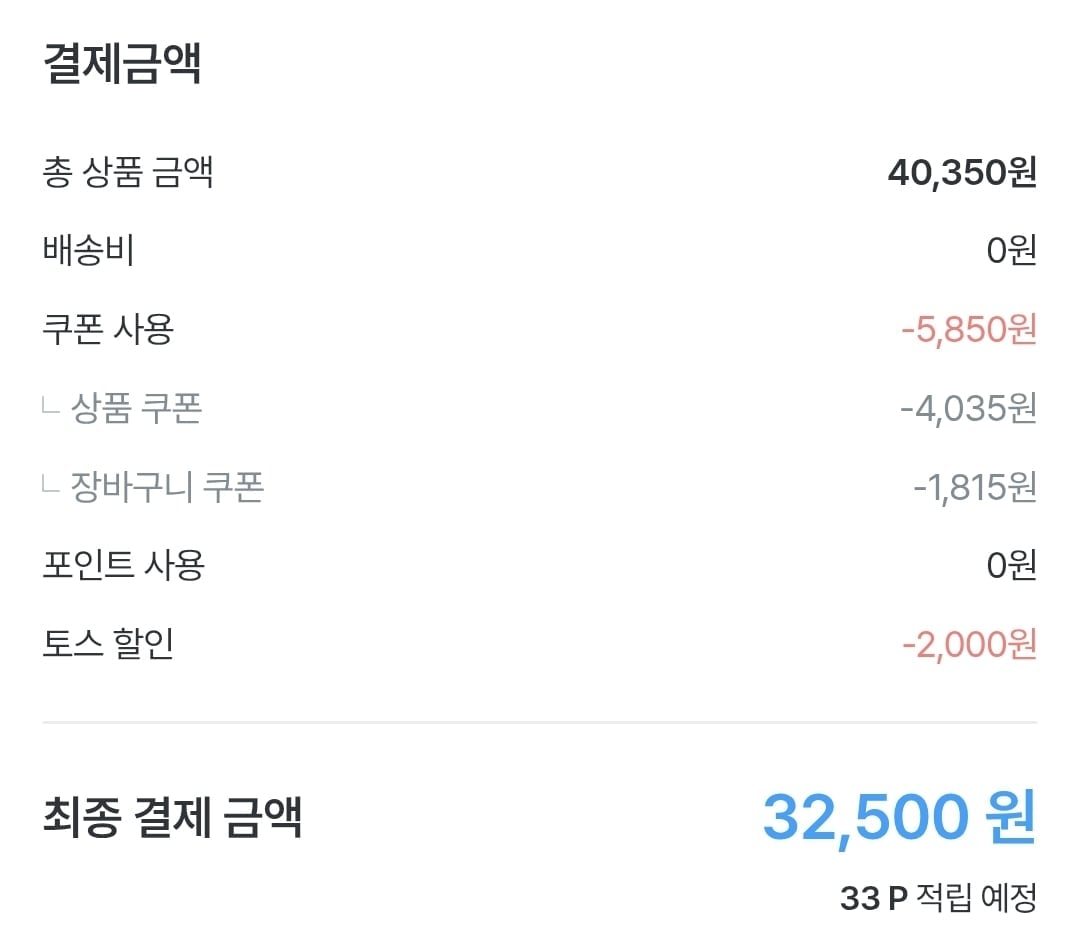Click the -4,035원 product coupon amount
This screenshot has width=1080, height=944.
[967, 408]
